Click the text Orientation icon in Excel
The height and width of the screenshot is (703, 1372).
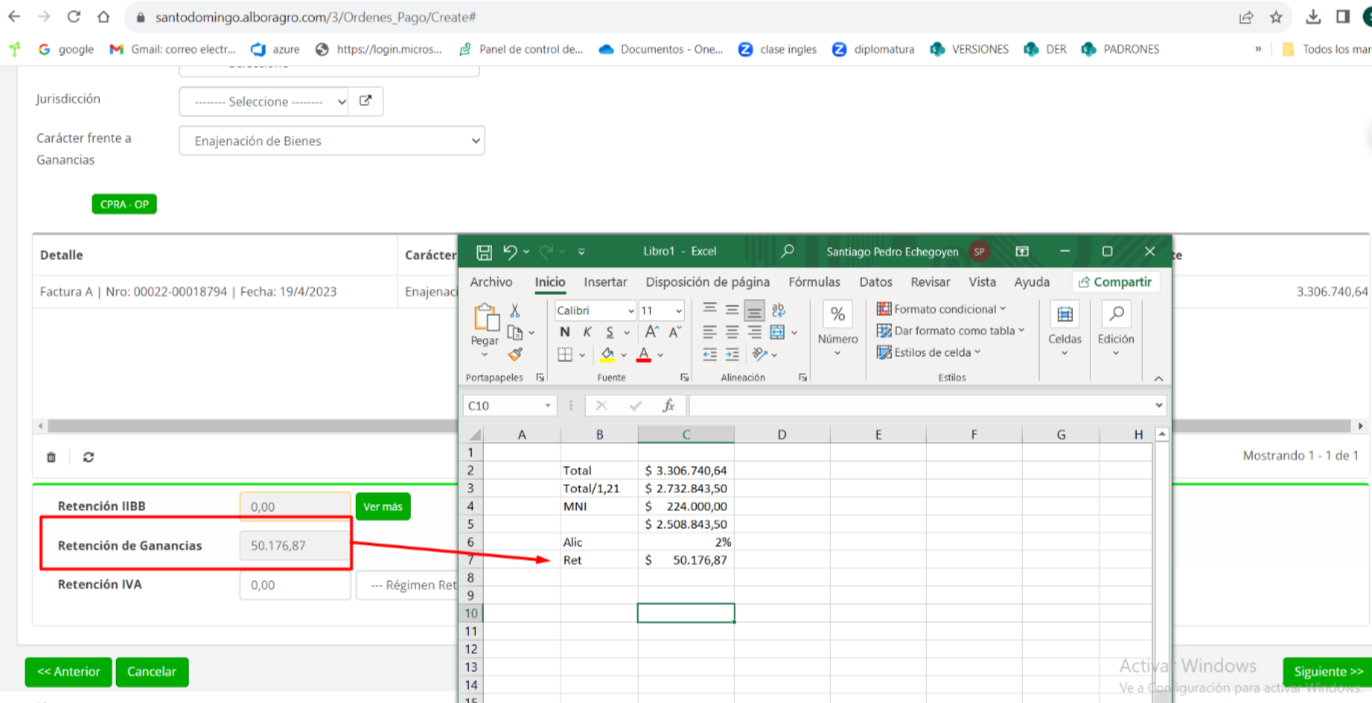[x=759, y=354]
